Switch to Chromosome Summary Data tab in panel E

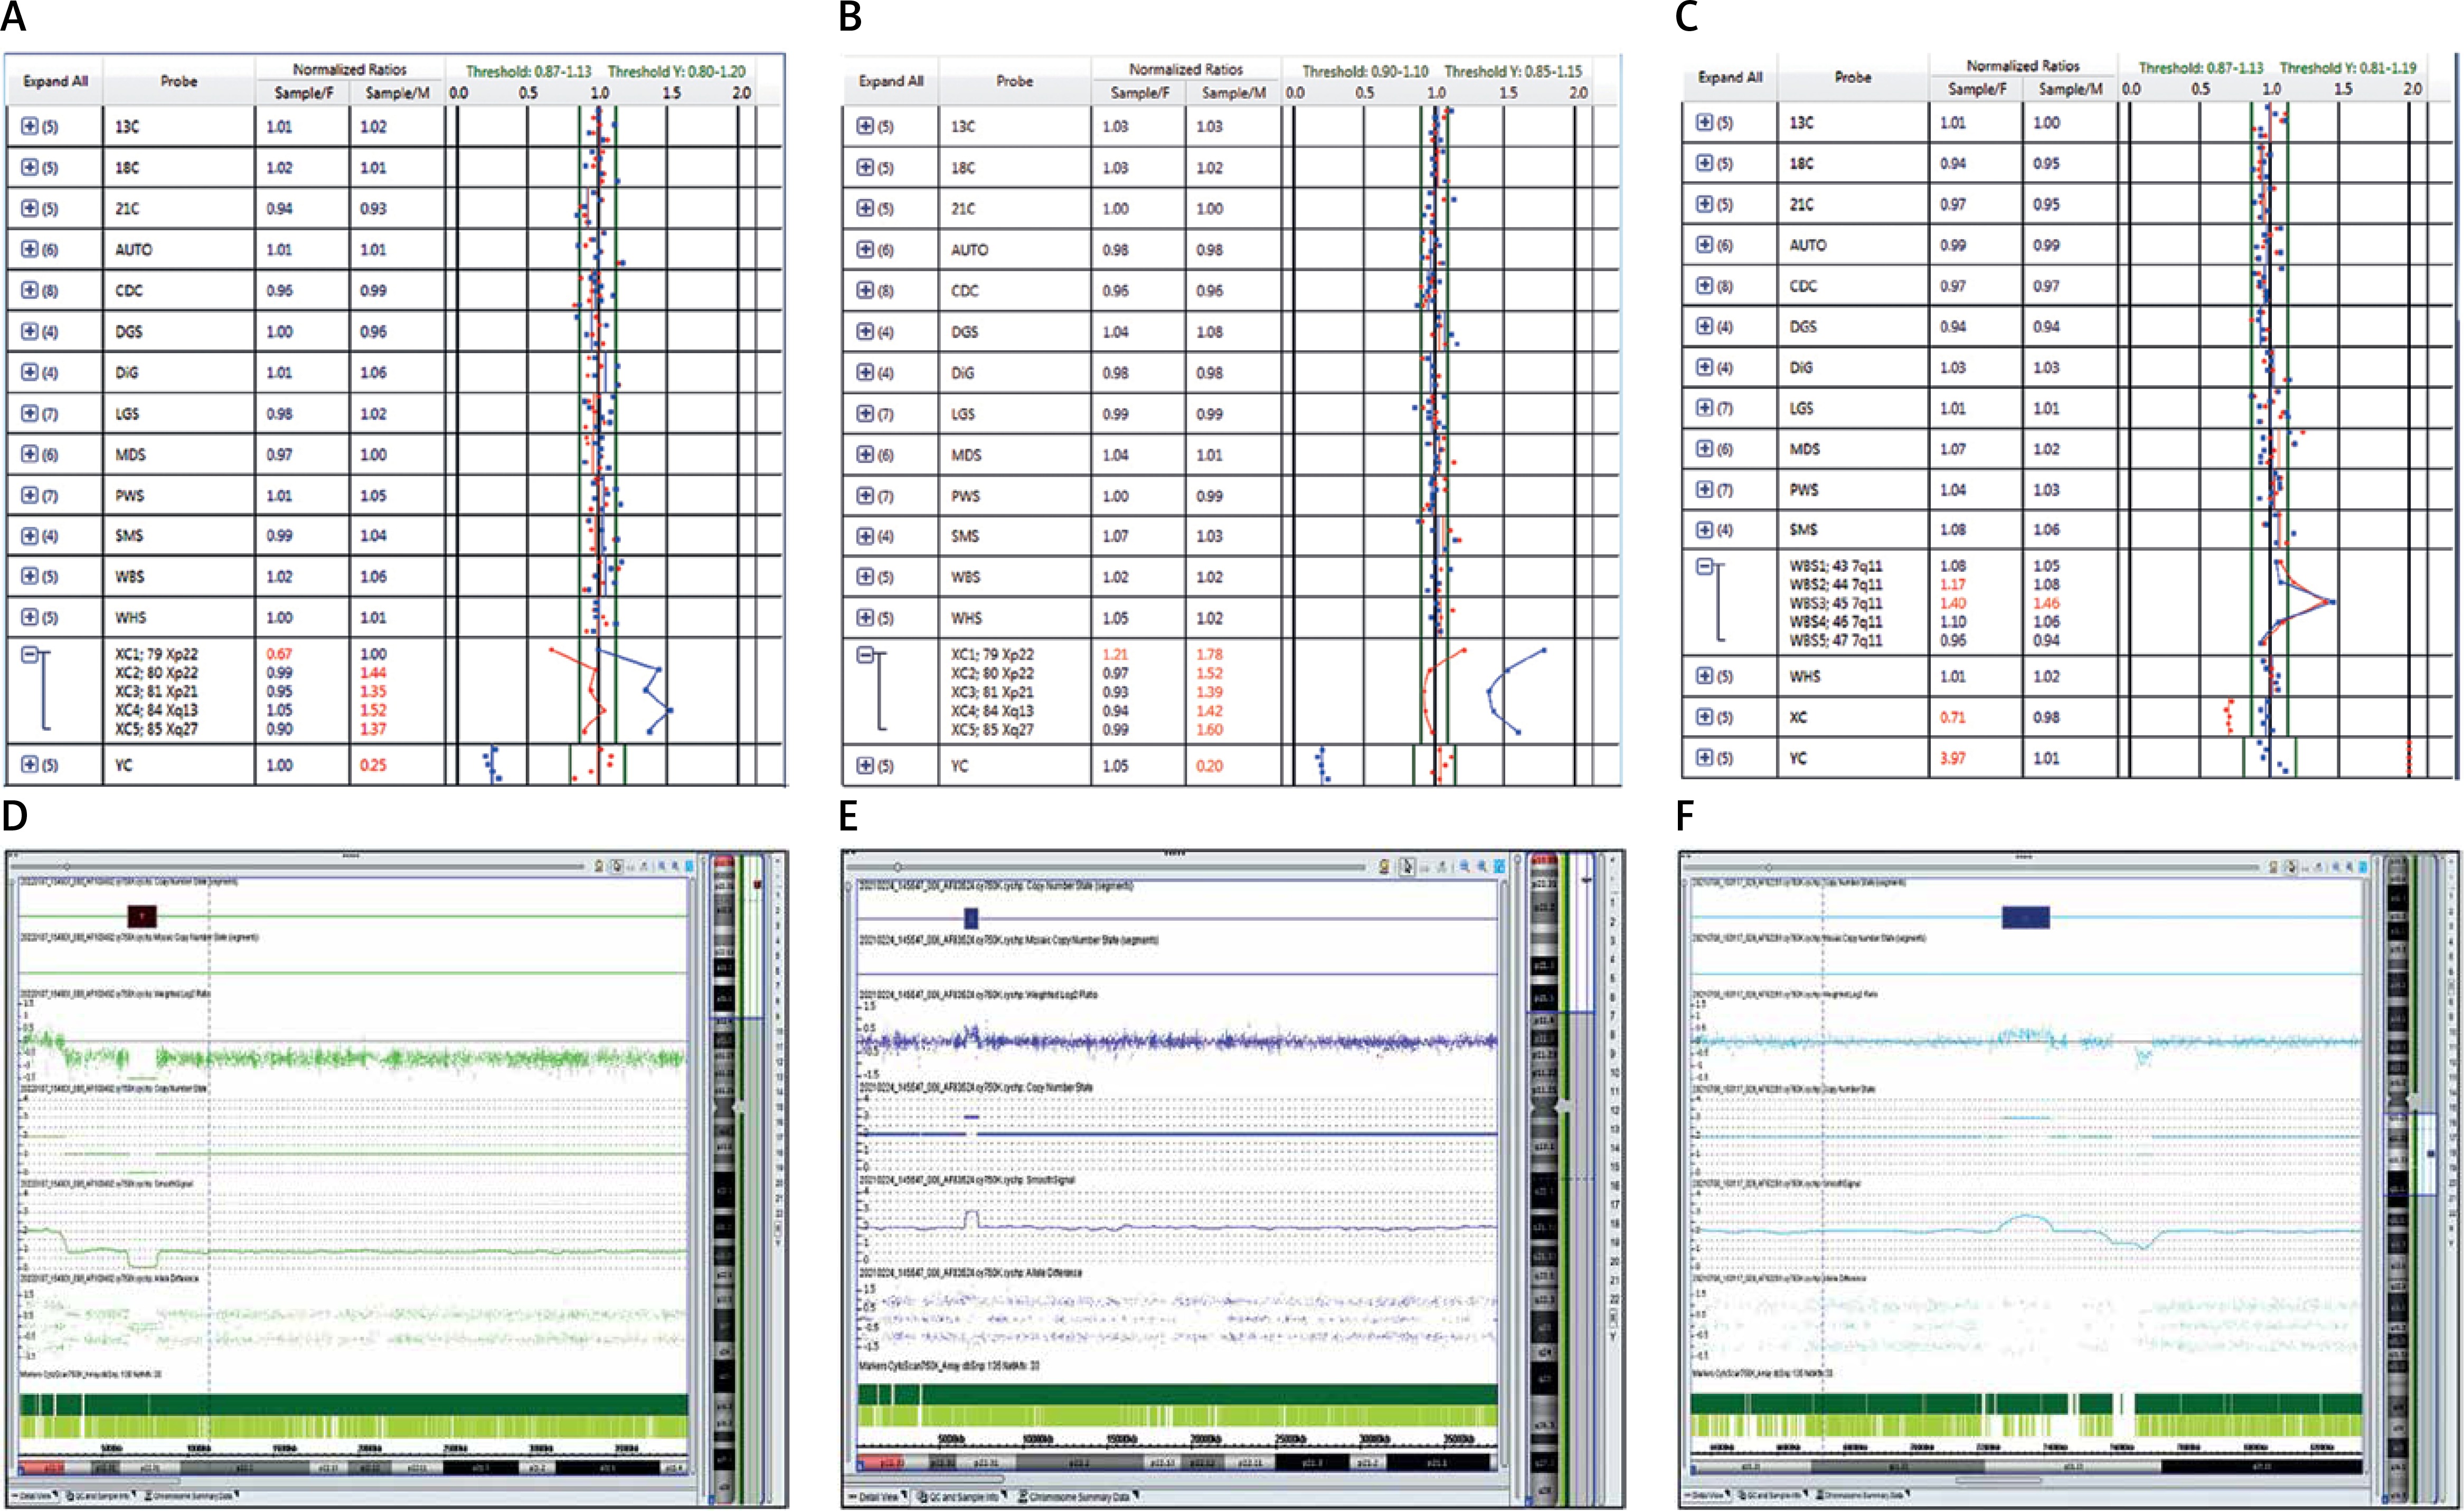[x=1079, y=1496]
